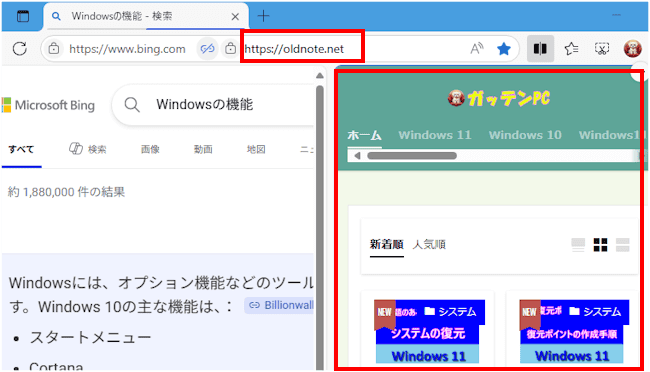650x372 pixels.
Task: Select the すべて search tab
Action: (21, 149)
